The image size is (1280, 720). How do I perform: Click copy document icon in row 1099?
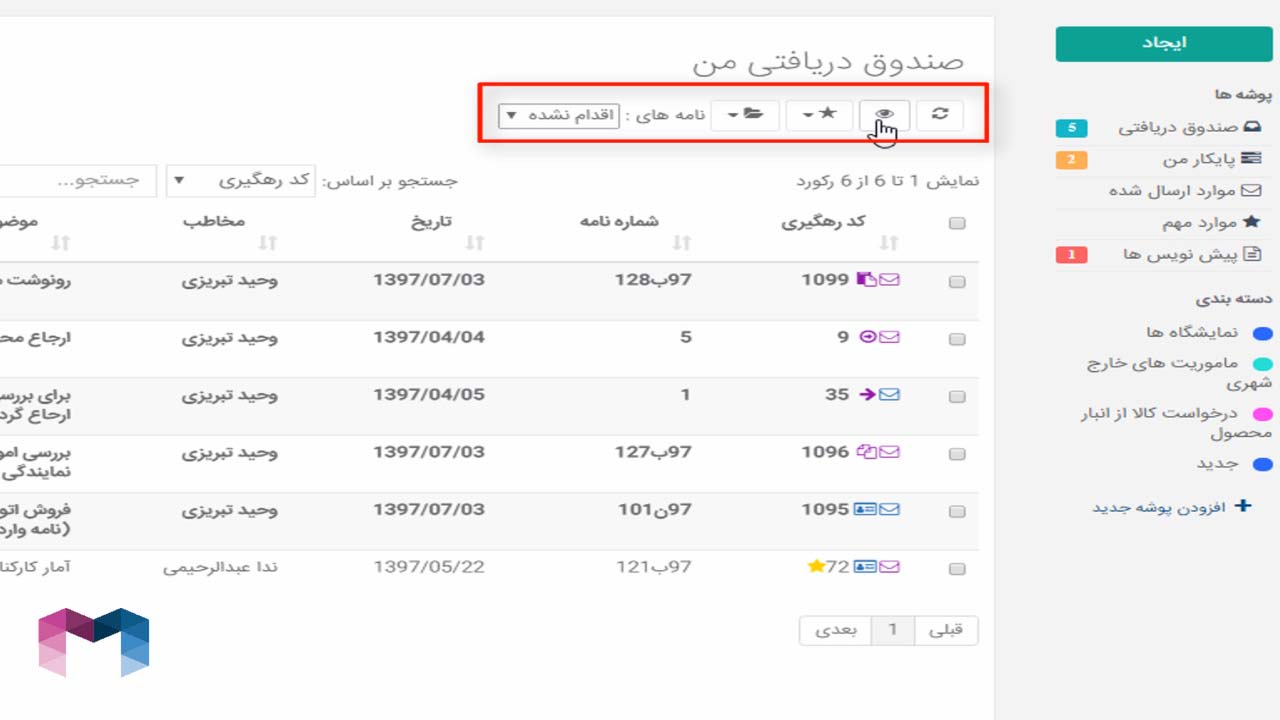pos(865,280)
